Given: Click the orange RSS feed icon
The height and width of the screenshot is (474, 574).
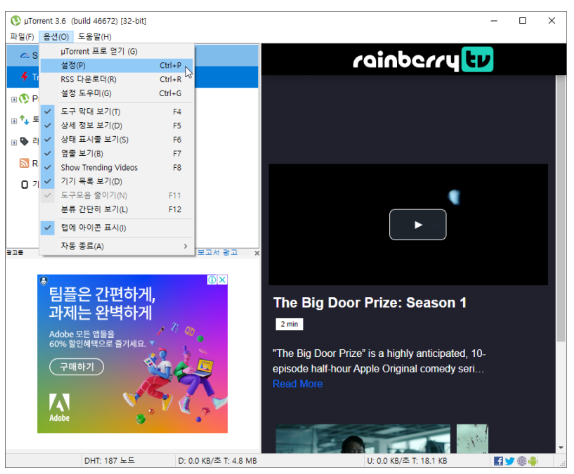Looking at the screenshot, I should click(24, 163).
